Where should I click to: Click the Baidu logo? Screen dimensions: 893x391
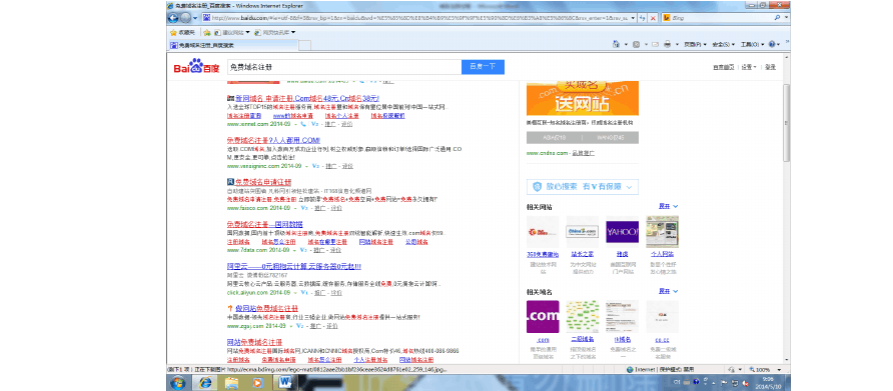coord(196,67)
